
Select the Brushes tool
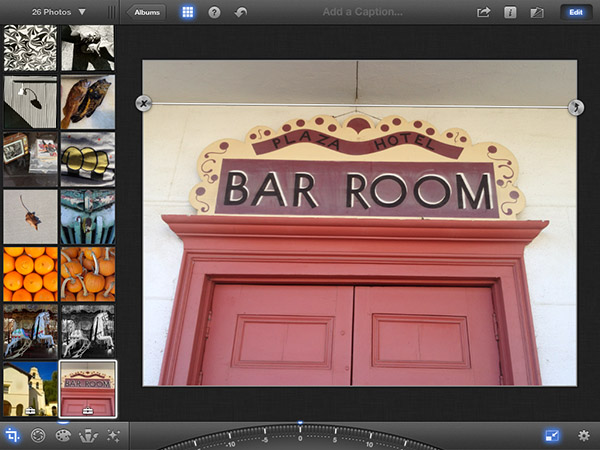tap(88, 435)
